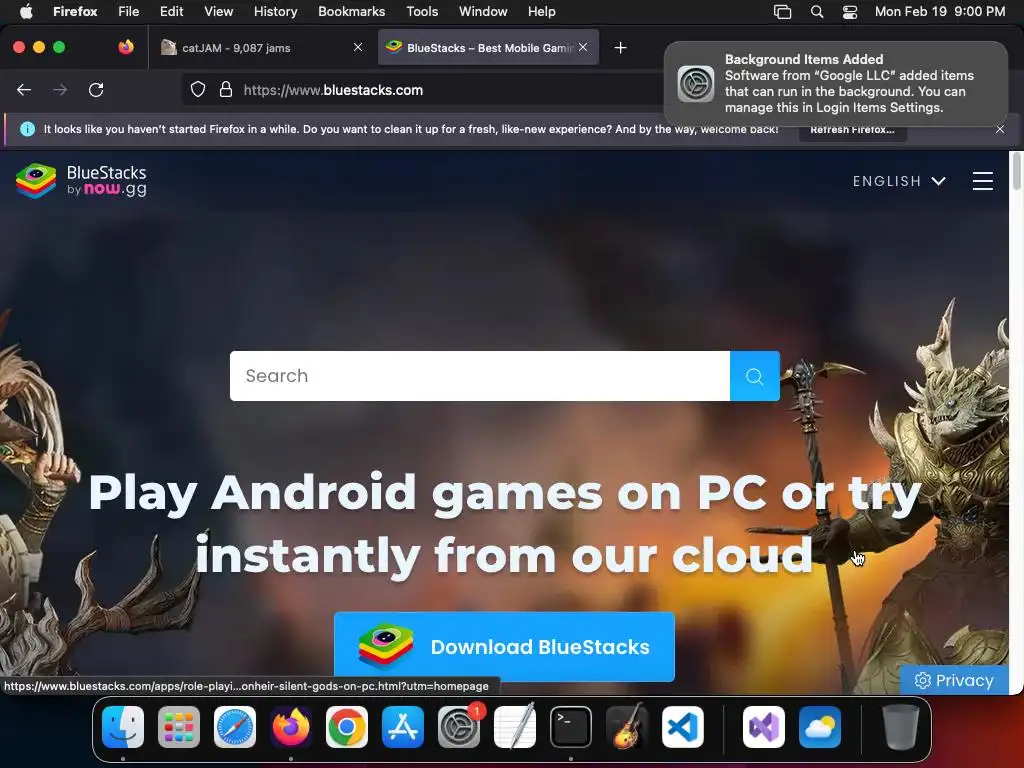Screen dimensions: 1024x768
Task: Click the Download BlueStacks button
Action: pyautogui.click(x=504, y=647)
